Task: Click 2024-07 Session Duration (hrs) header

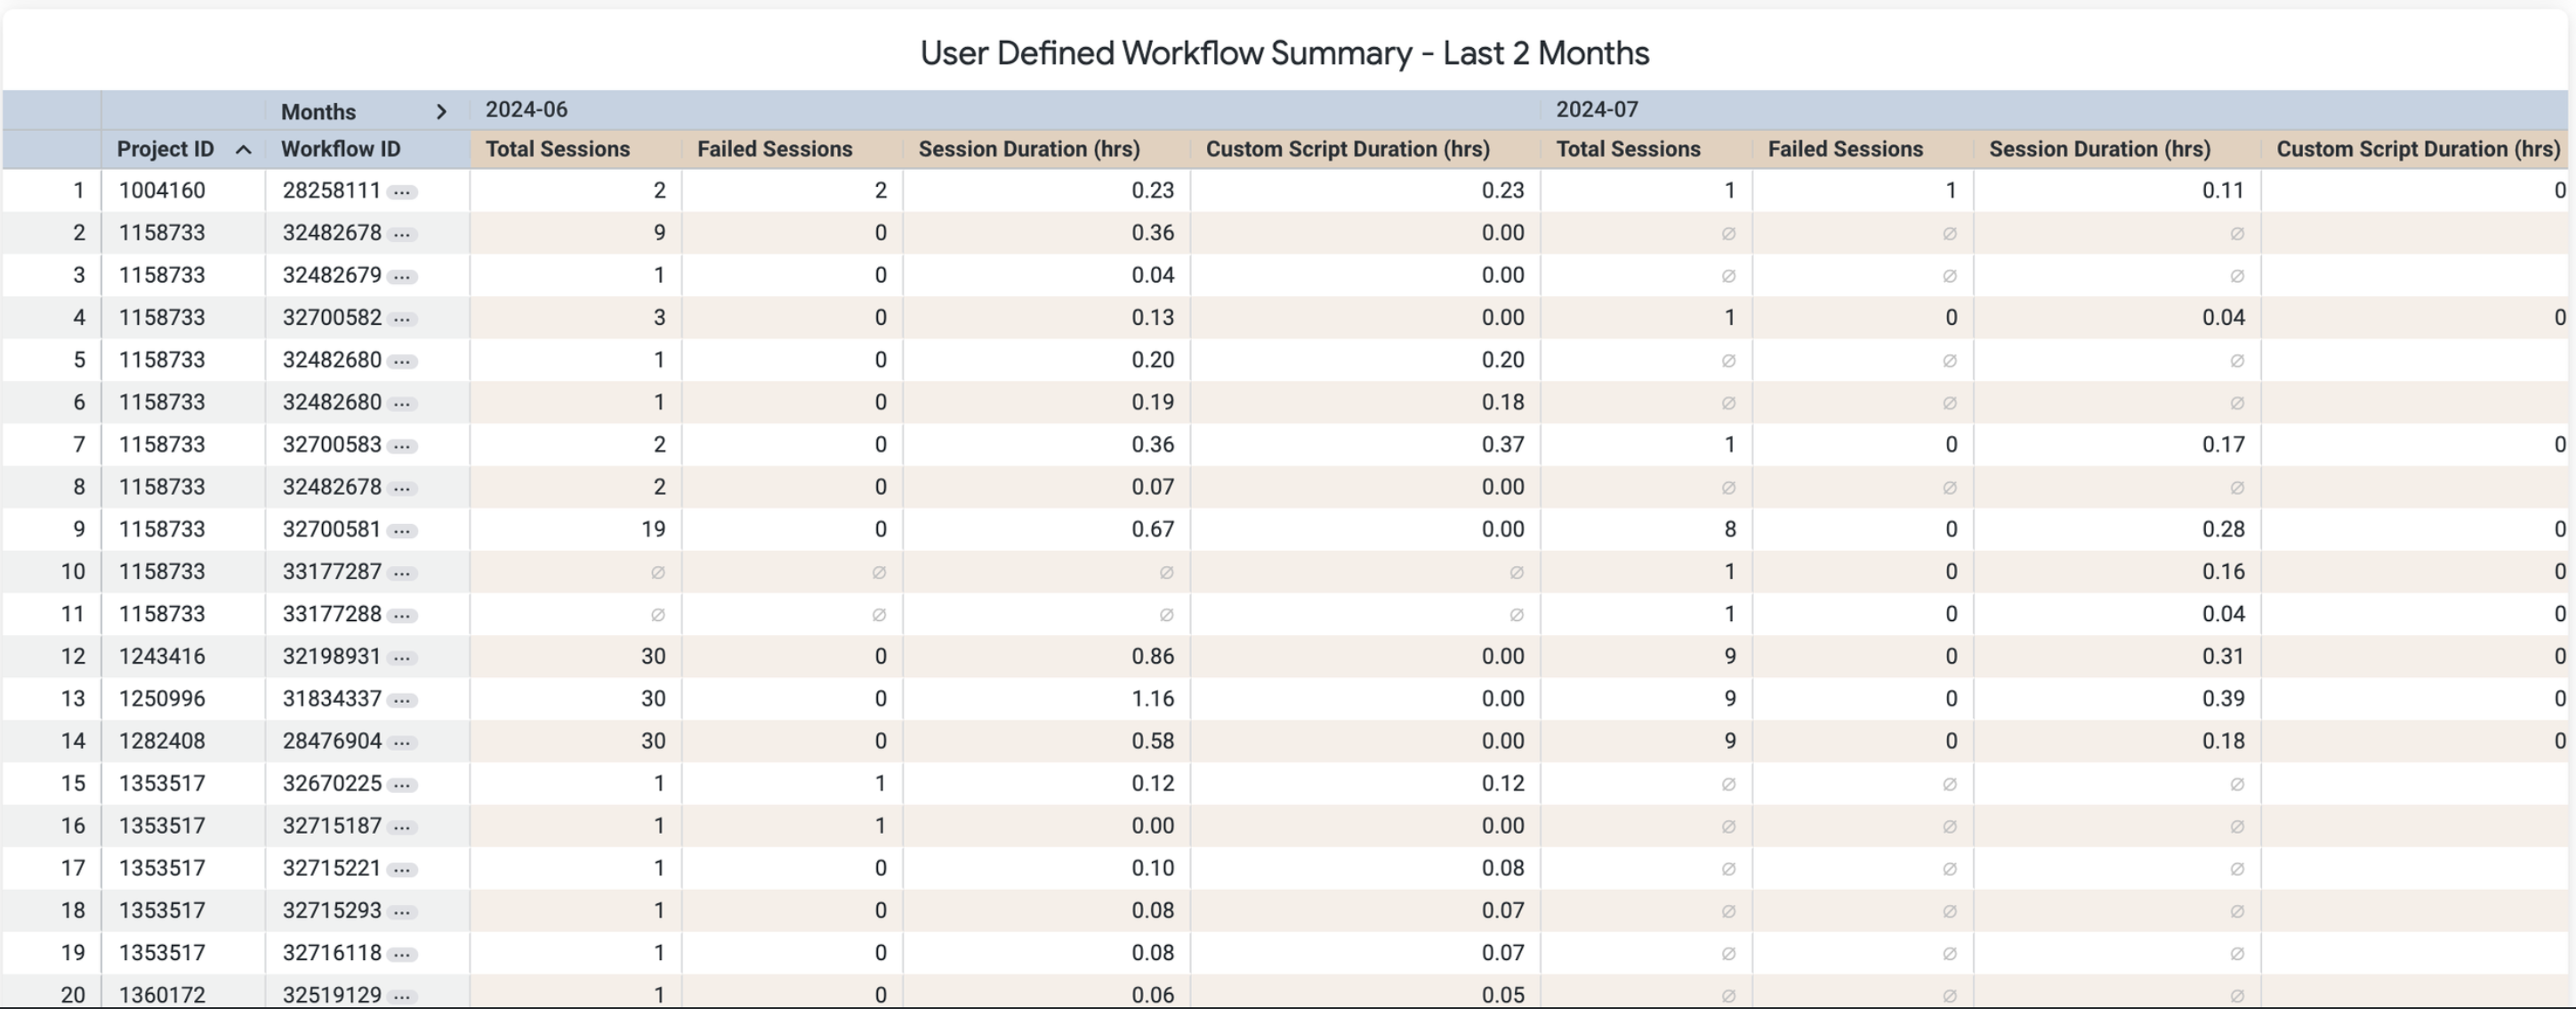Action: (x=2099, y=149)
